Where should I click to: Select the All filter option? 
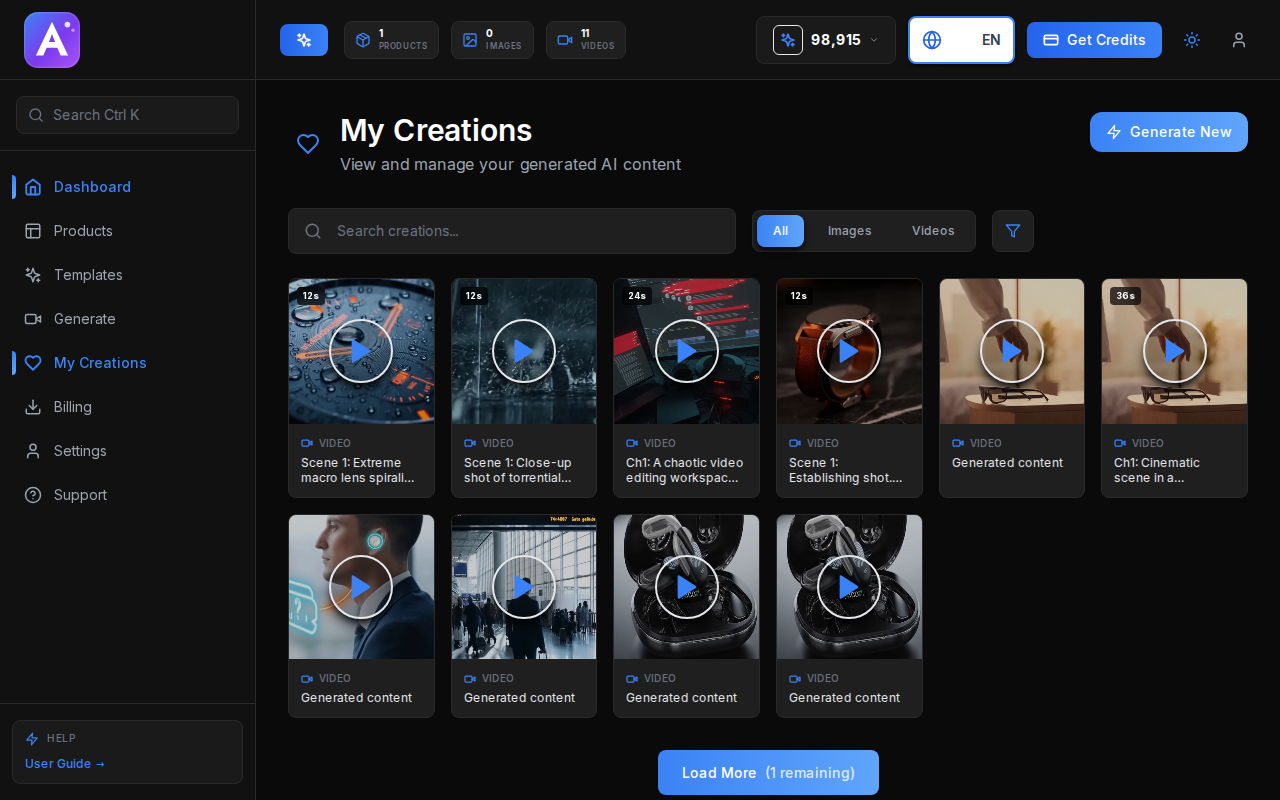tap(780, 231)
